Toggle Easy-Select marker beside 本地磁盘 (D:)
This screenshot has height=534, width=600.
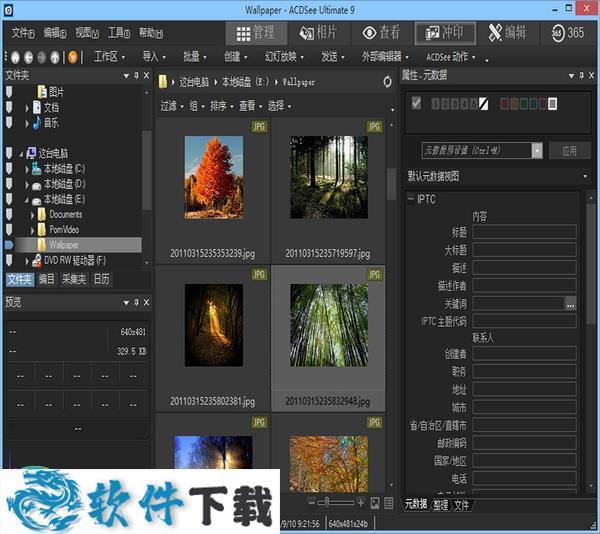tap(9, 184)
